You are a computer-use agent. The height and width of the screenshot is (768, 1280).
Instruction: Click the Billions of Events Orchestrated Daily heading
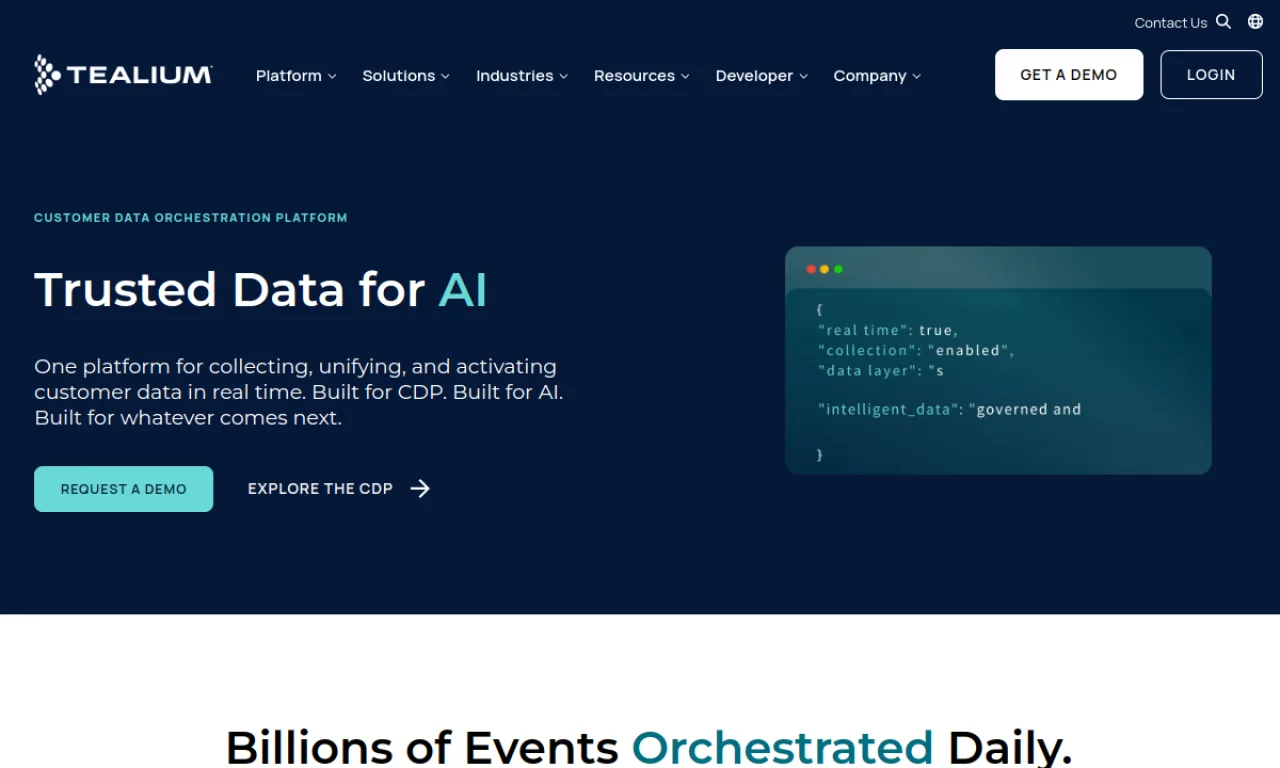pos(649,747)
